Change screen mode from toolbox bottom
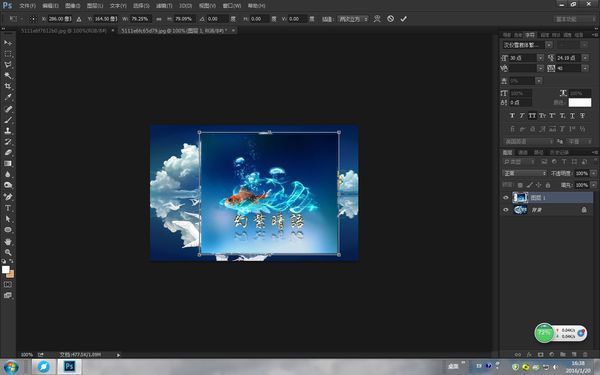 pyautogui.click(x=8, y=295)
